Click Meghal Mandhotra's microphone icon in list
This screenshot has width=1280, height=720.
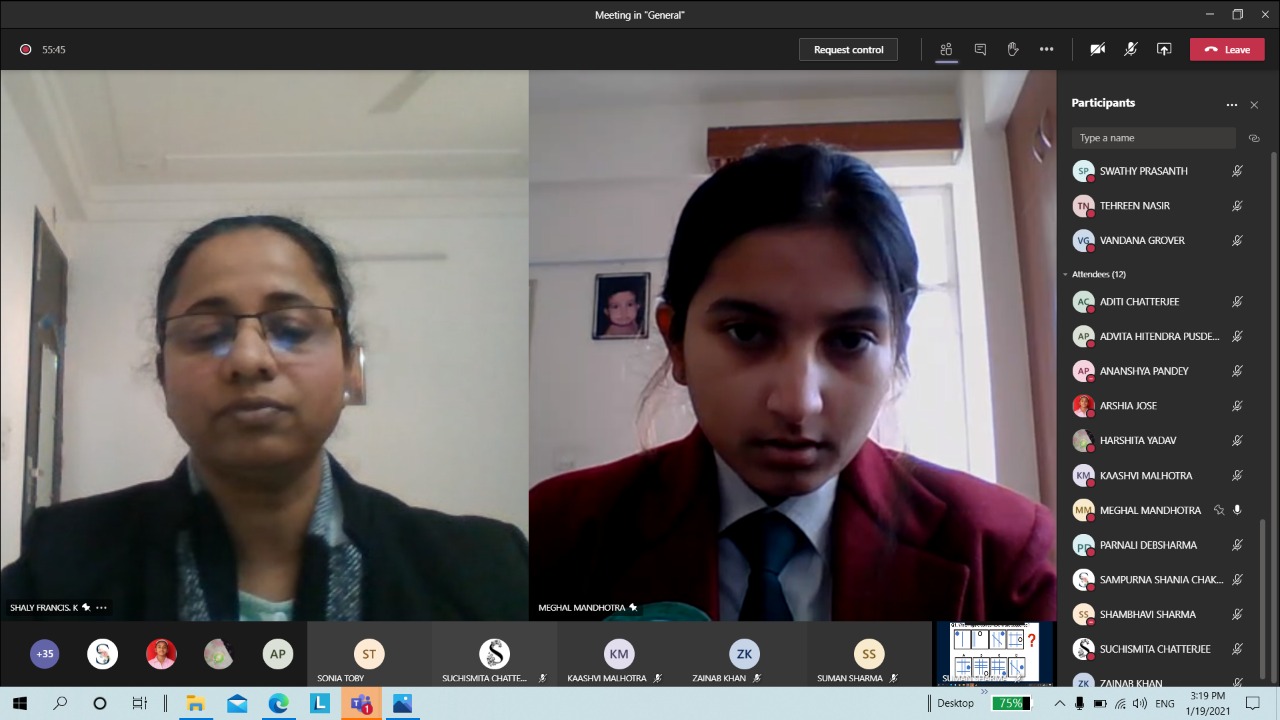point(1237,510)
